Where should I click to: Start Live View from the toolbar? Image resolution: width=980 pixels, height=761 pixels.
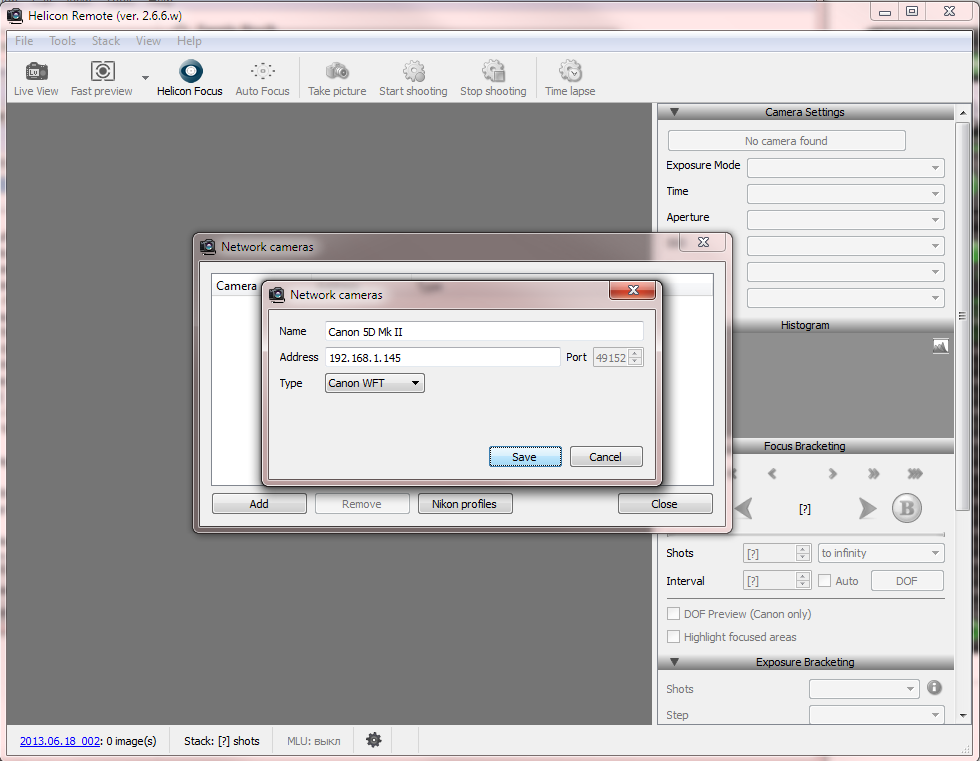[36, 78]
